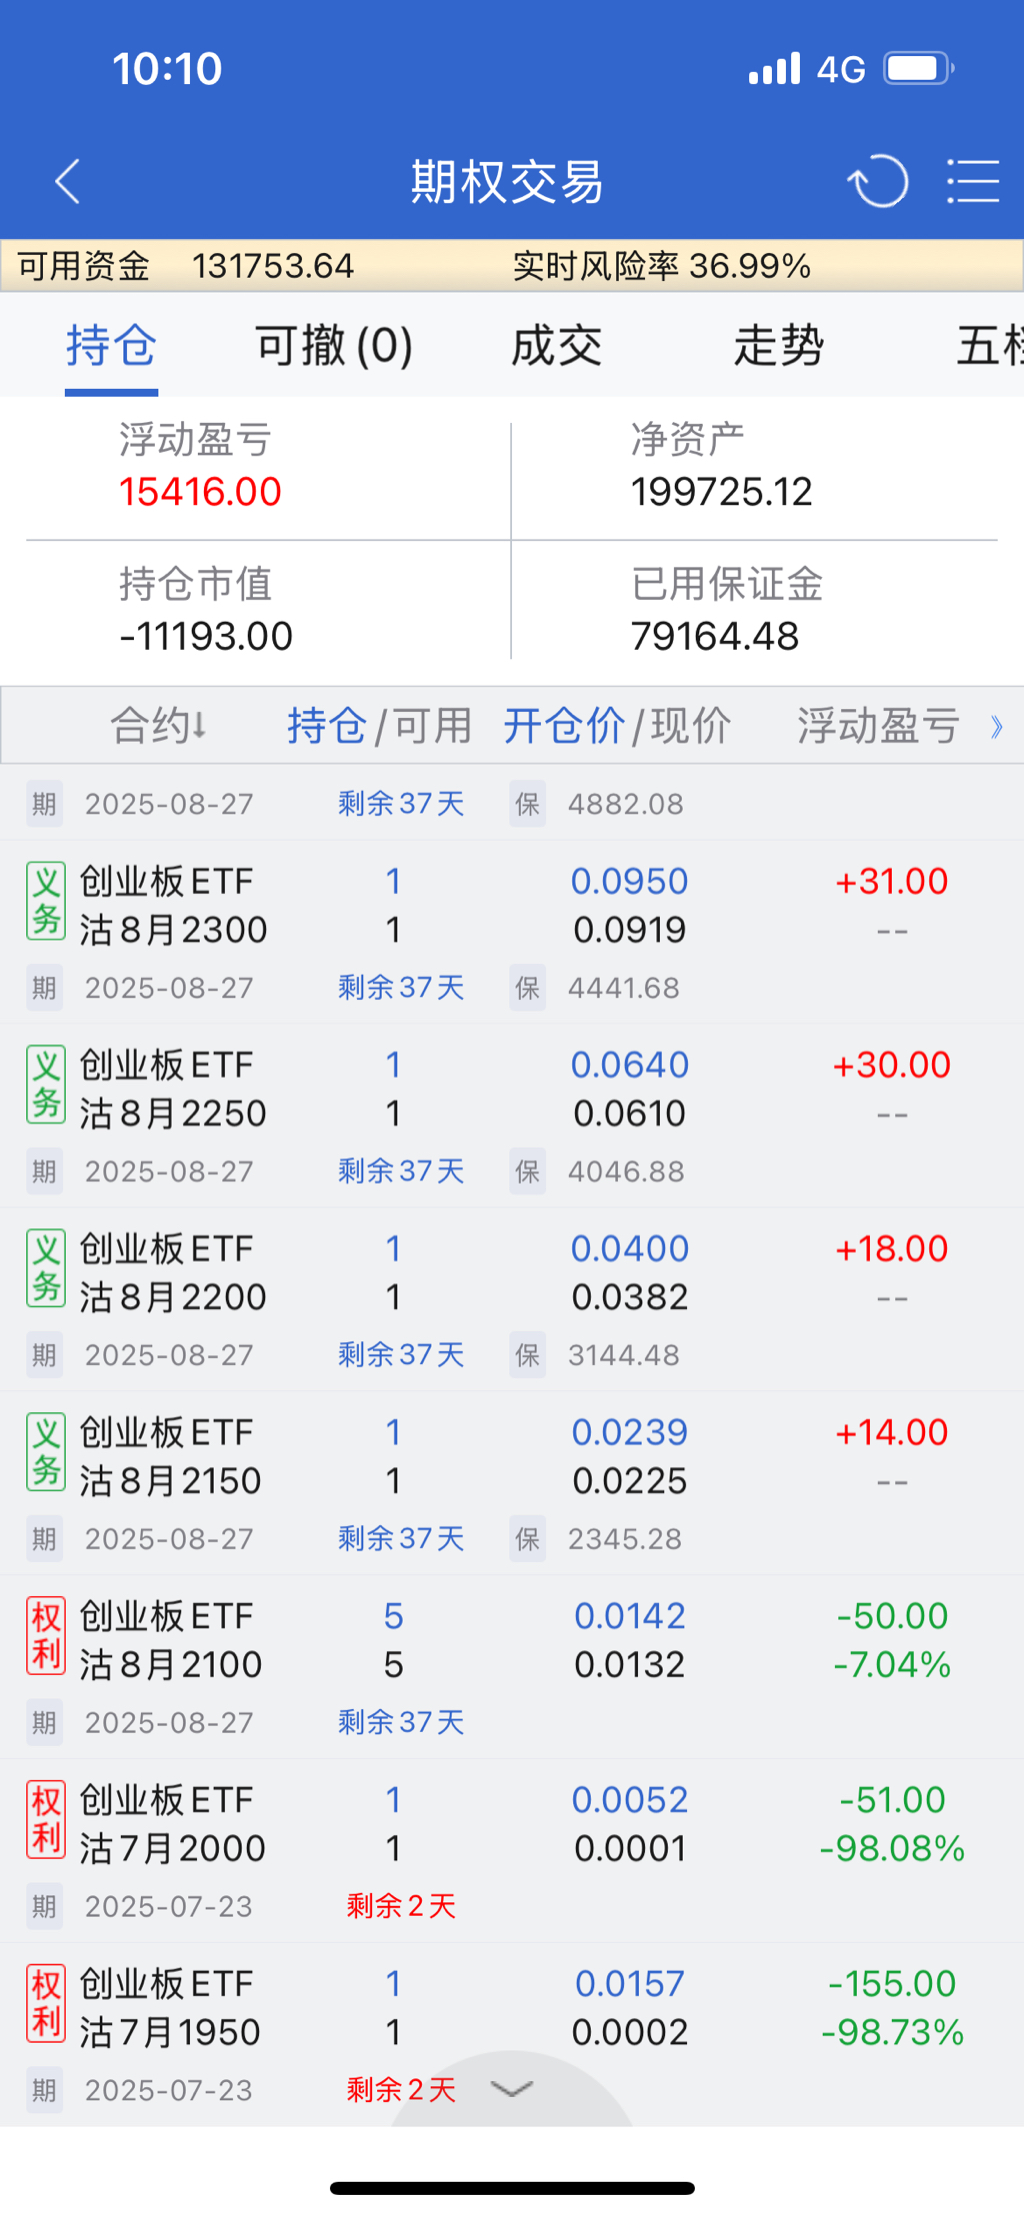Sort by 合约 column header

pos(158,726)
